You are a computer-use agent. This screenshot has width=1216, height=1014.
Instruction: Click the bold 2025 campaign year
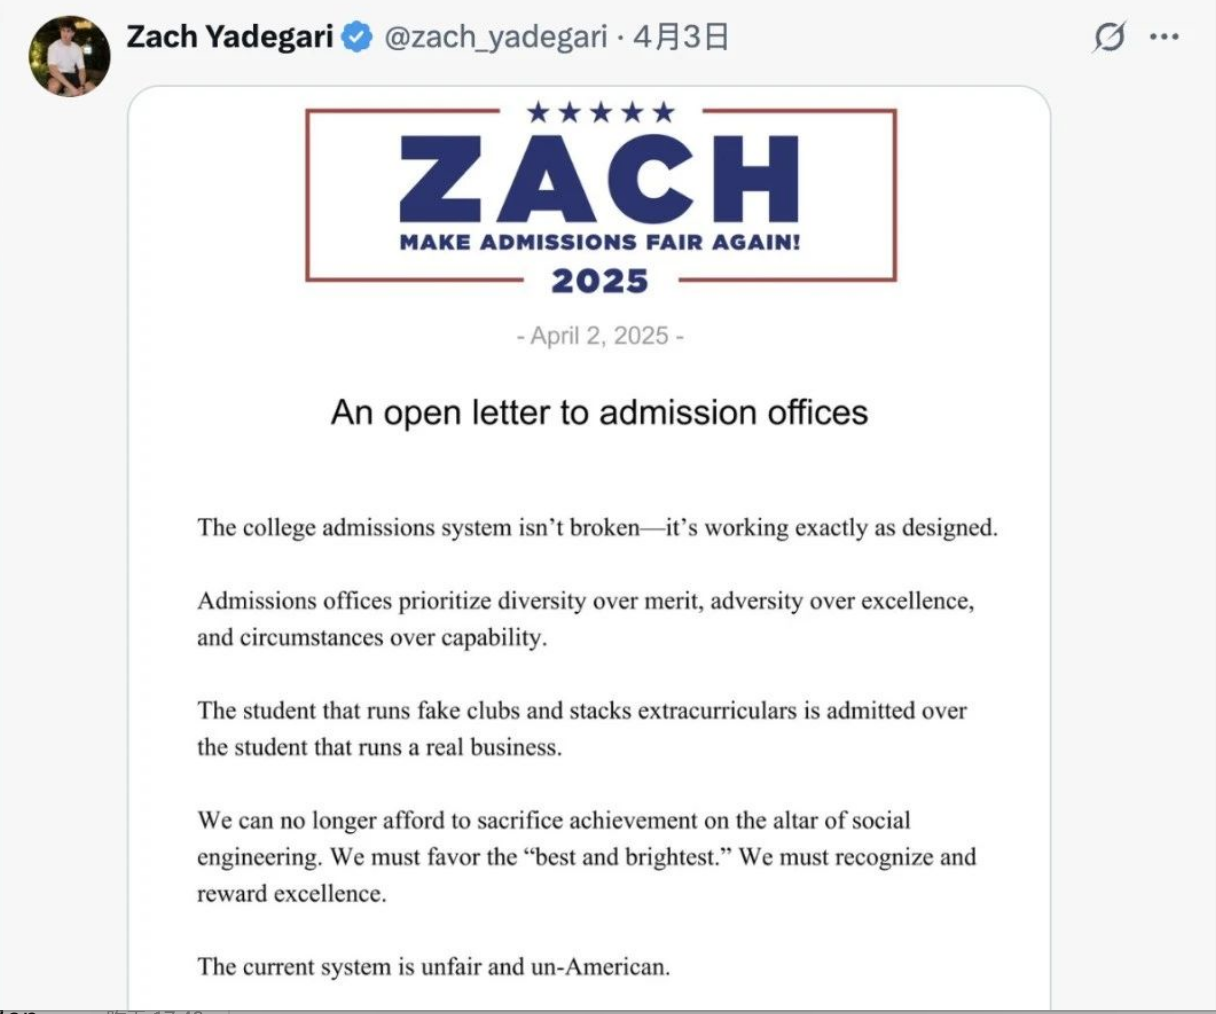pos(600,281)
